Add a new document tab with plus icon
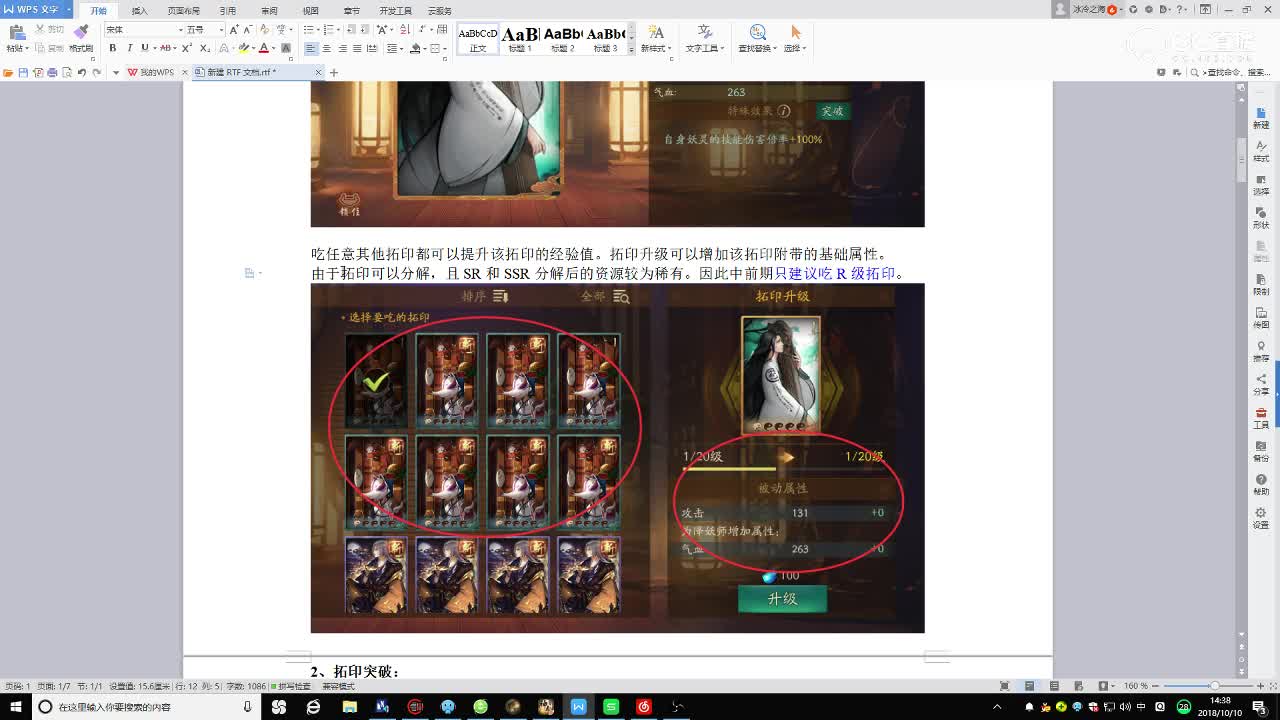 click(x=334, y=72)
